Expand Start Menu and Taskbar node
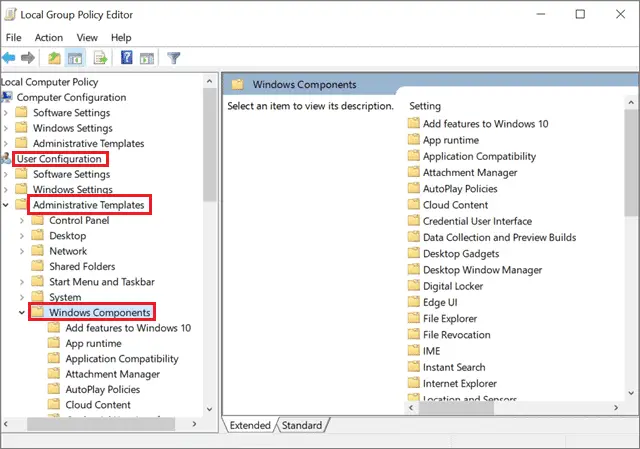Image resolution: width=640 pixels, height=449 pixels. tap(22, 282)
